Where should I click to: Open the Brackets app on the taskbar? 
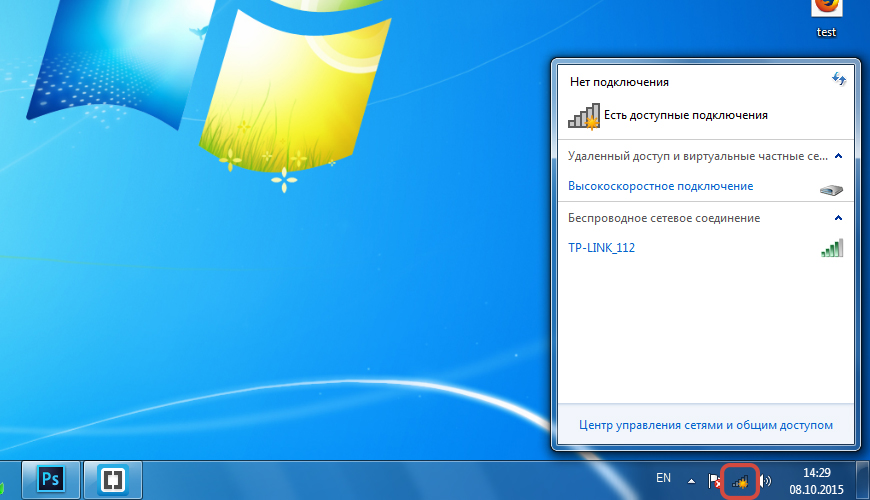pos(113,480)
